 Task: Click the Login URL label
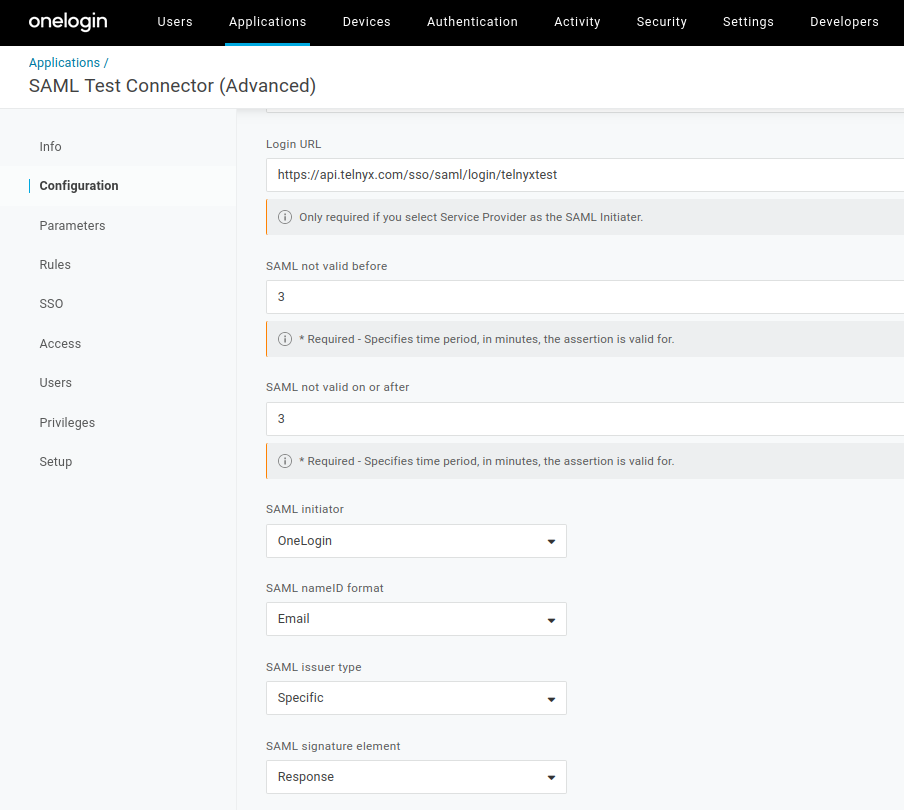tap(293, 144)
